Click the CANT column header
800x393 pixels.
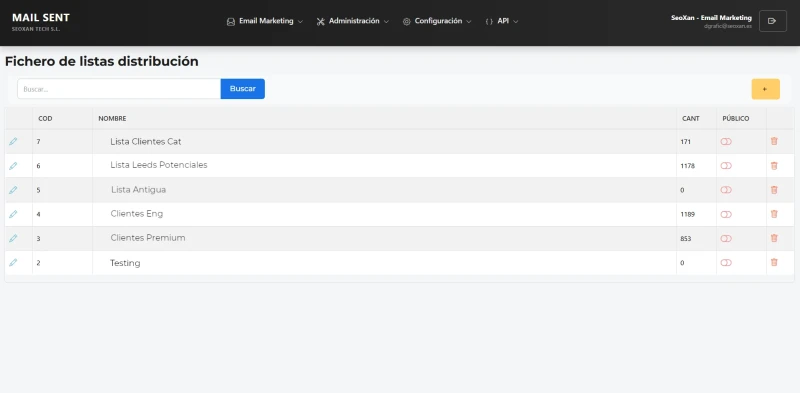click(691, 118)
